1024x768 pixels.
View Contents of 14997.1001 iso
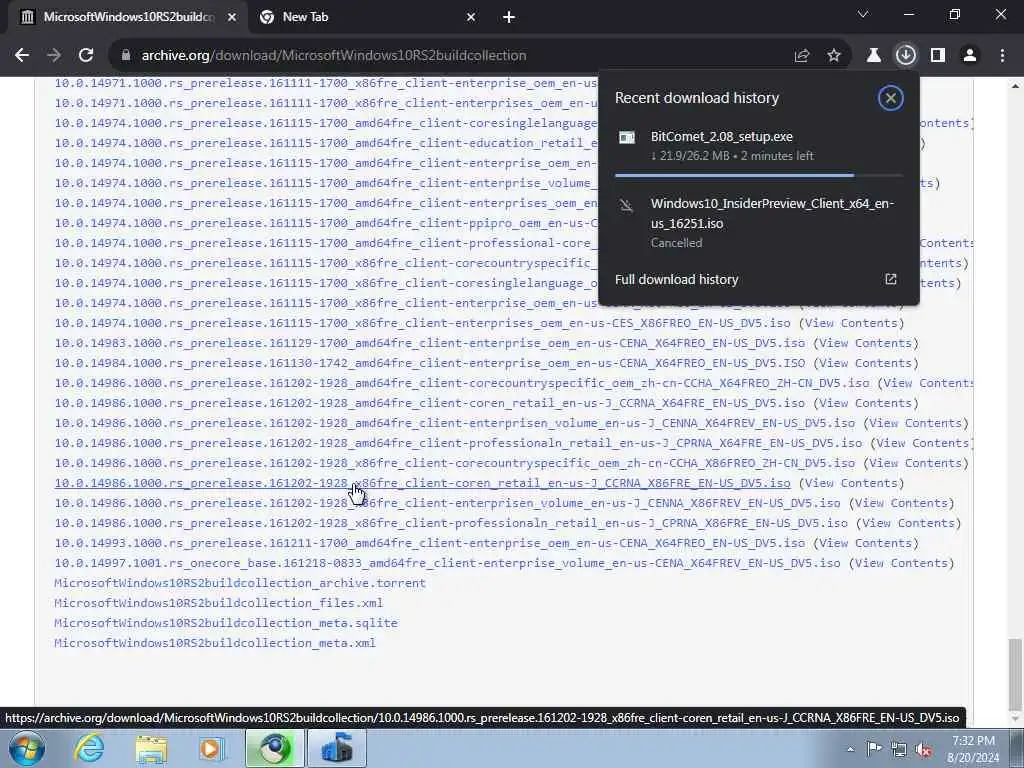(x=901, y=563)
